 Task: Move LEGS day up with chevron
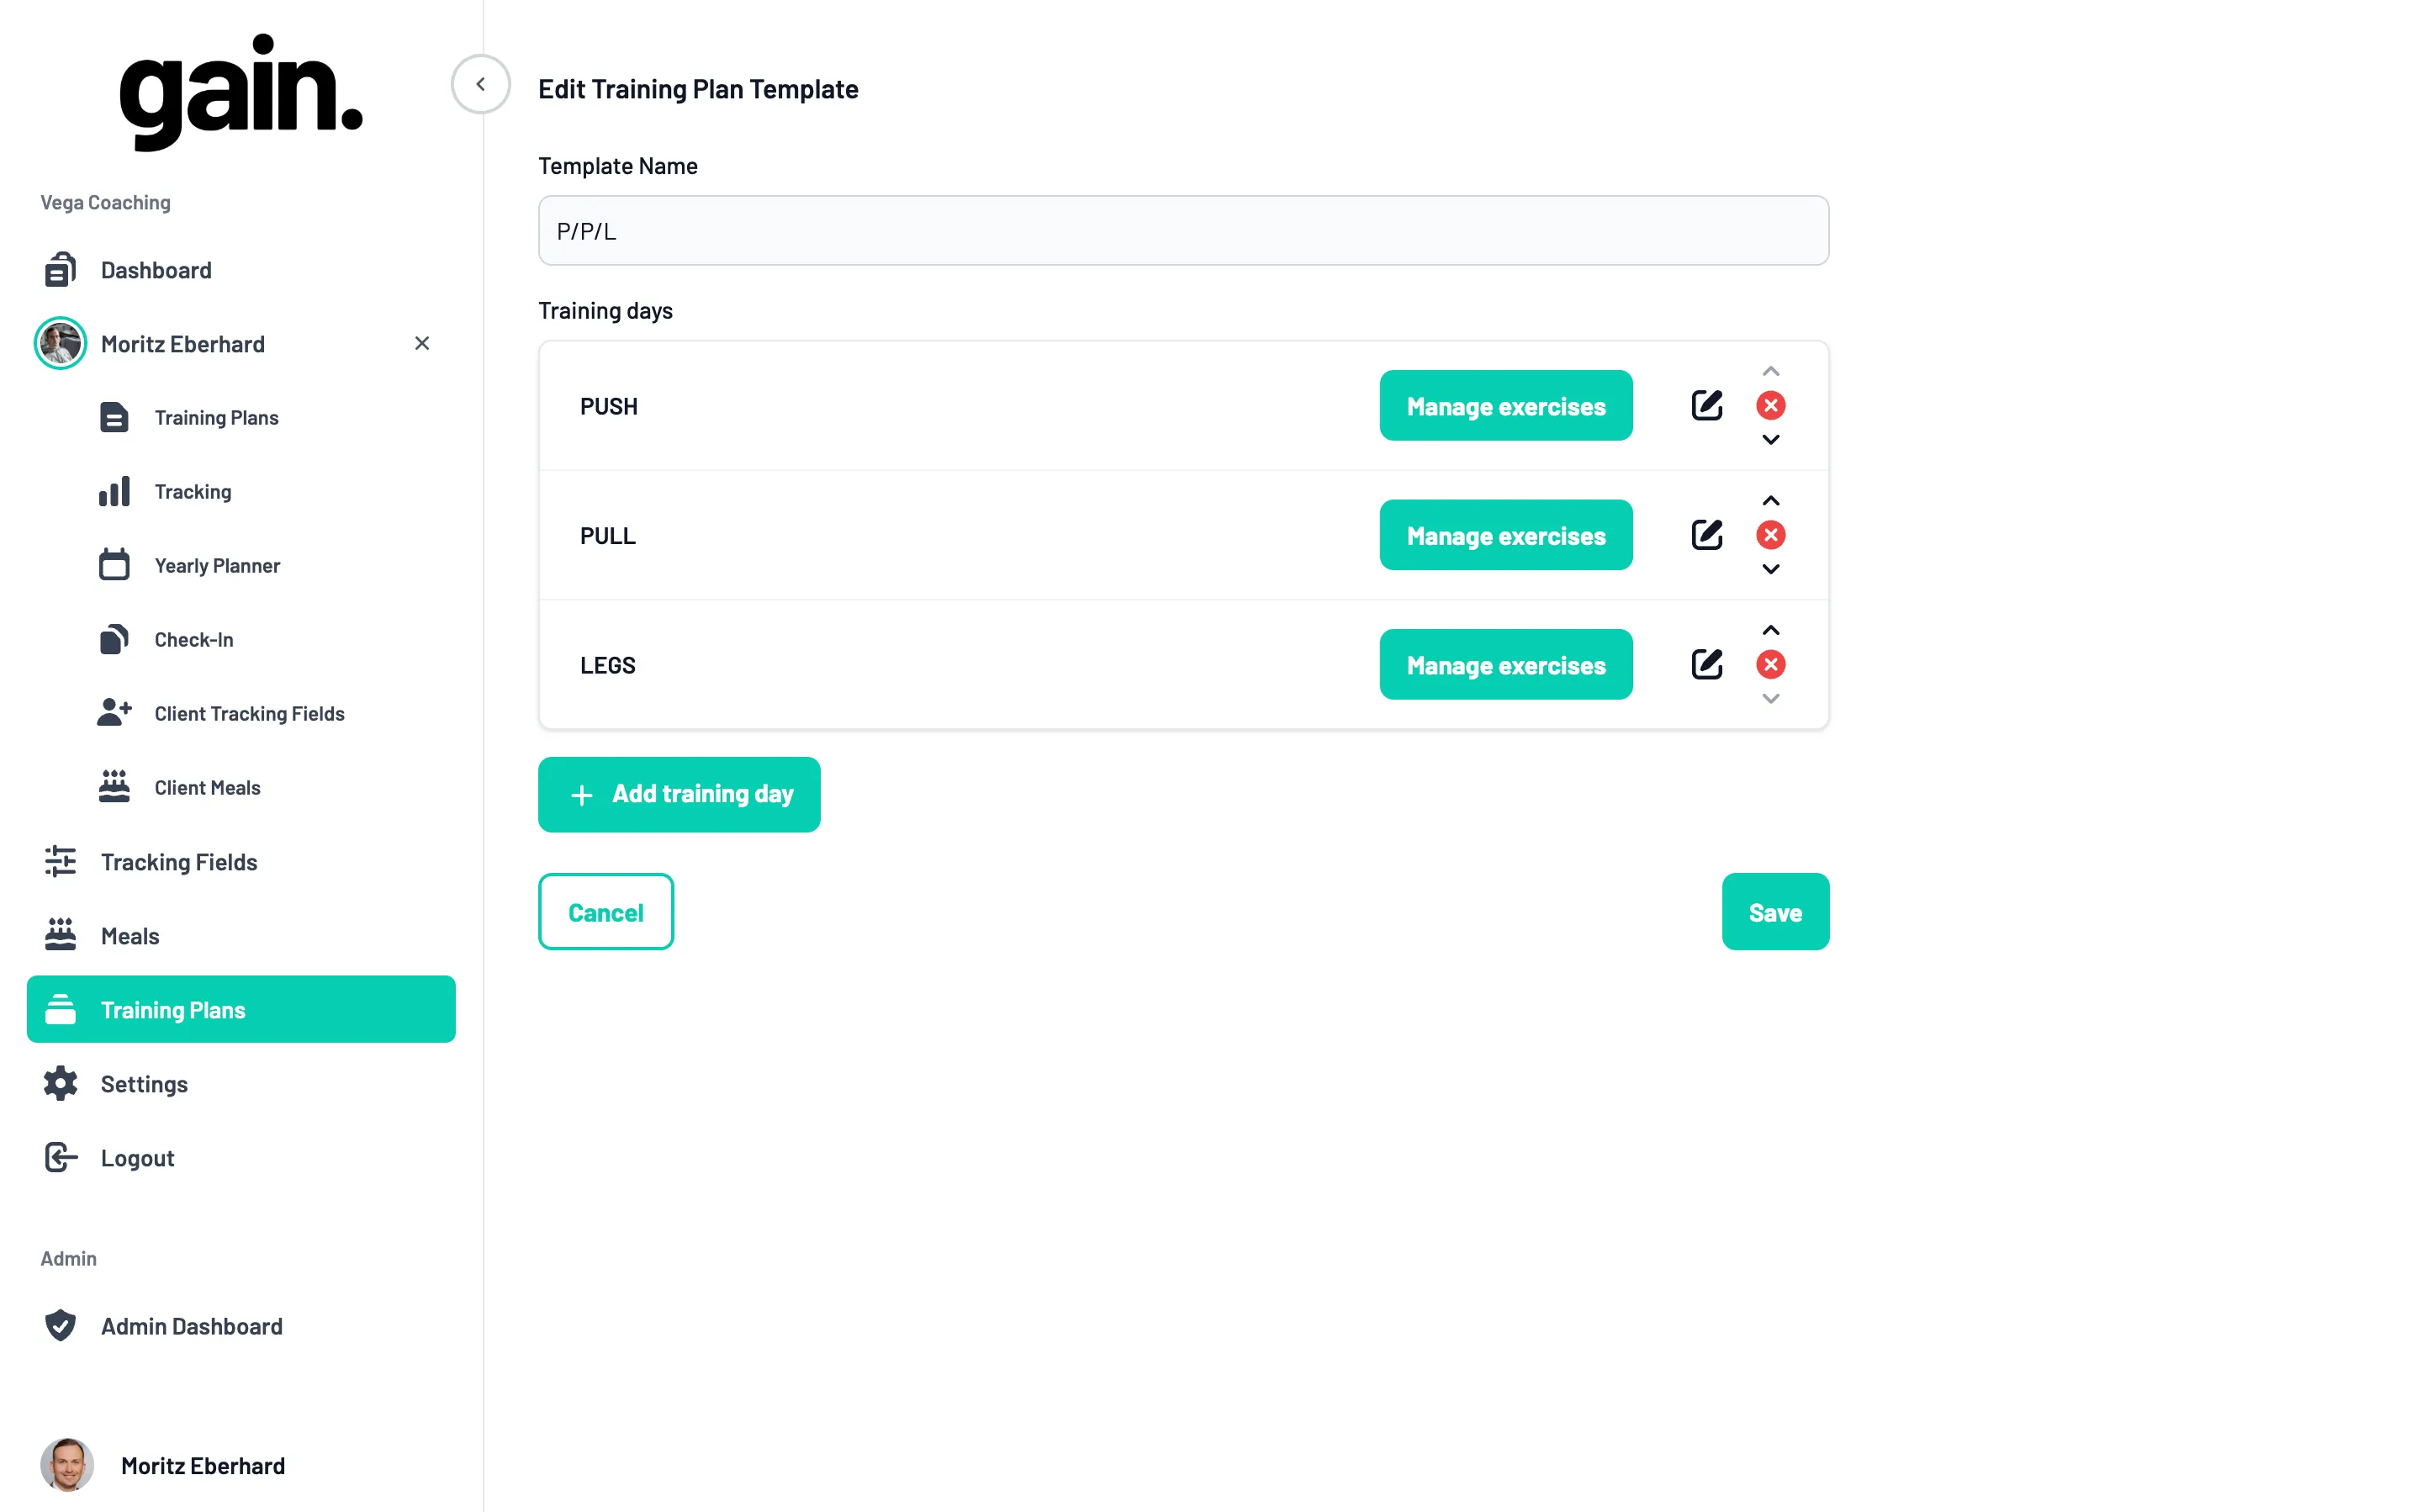(x=1770, y=630)
